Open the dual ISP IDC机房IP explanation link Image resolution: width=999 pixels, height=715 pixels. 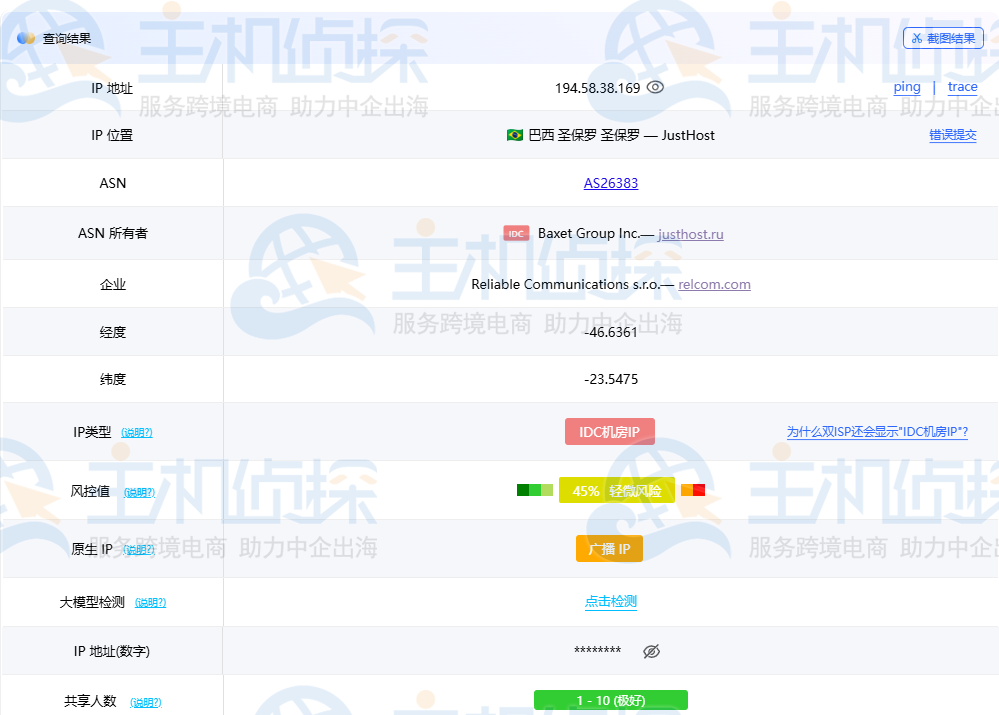click(875, 431)
